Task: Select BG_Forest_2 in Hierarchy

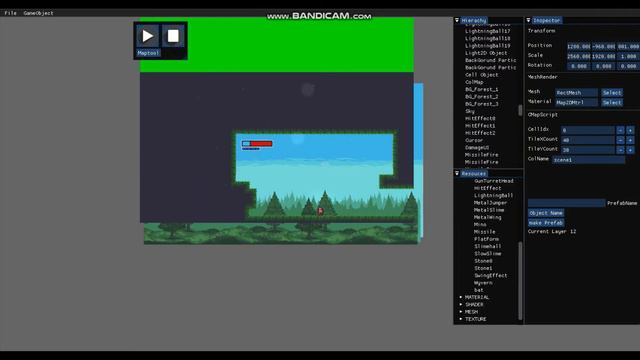Action: coord(482,97)
